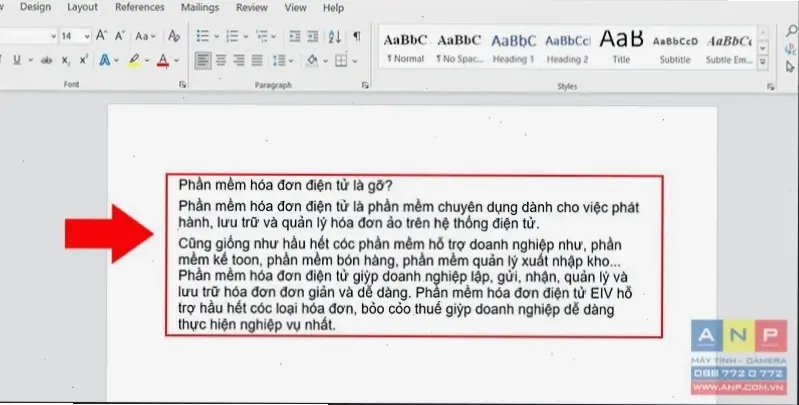Apply Heading 2 style
799x405 pixels.
point(567,48)
